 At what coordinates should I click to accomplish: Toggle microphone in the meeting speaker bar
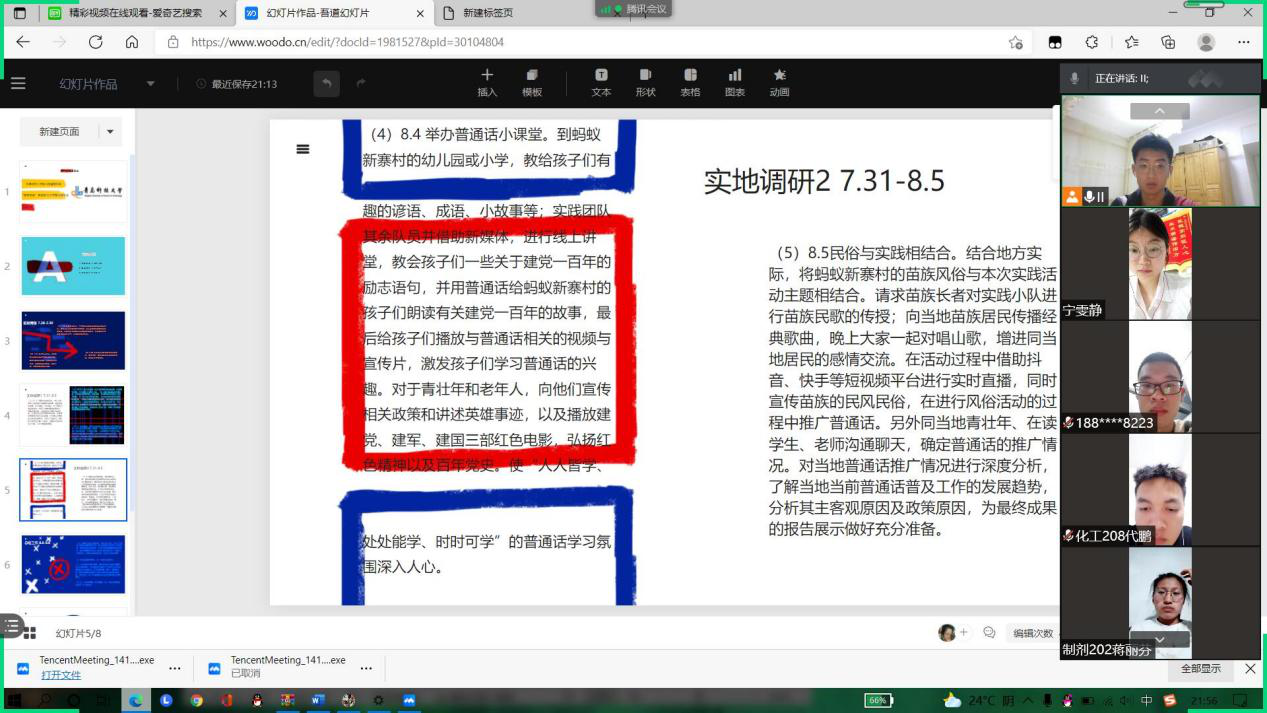pos(1075,78)
